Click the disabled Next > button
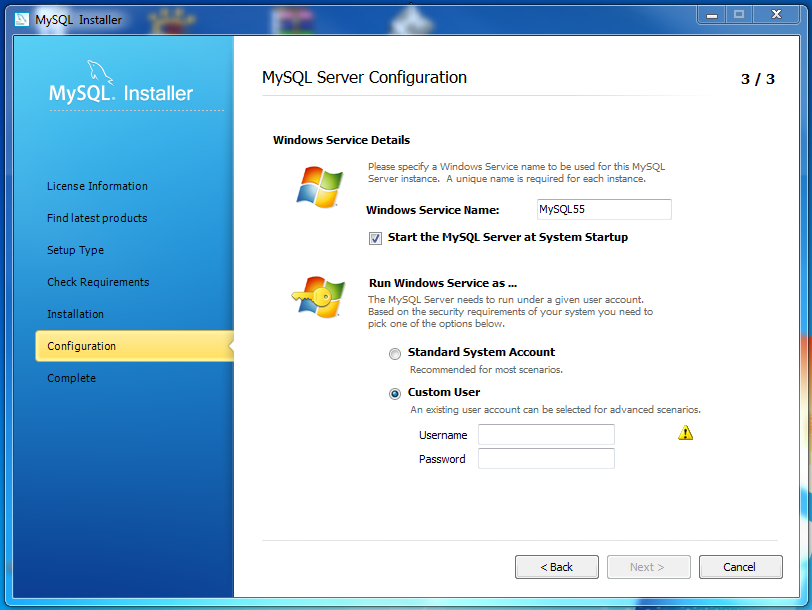The width and height of the screenshot is (812, 610). click(x=648, y=567)
